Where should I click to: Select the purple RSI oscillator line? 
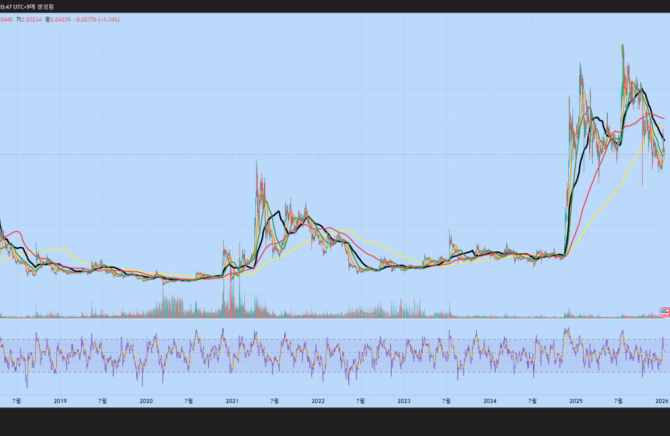pos(300,352)
